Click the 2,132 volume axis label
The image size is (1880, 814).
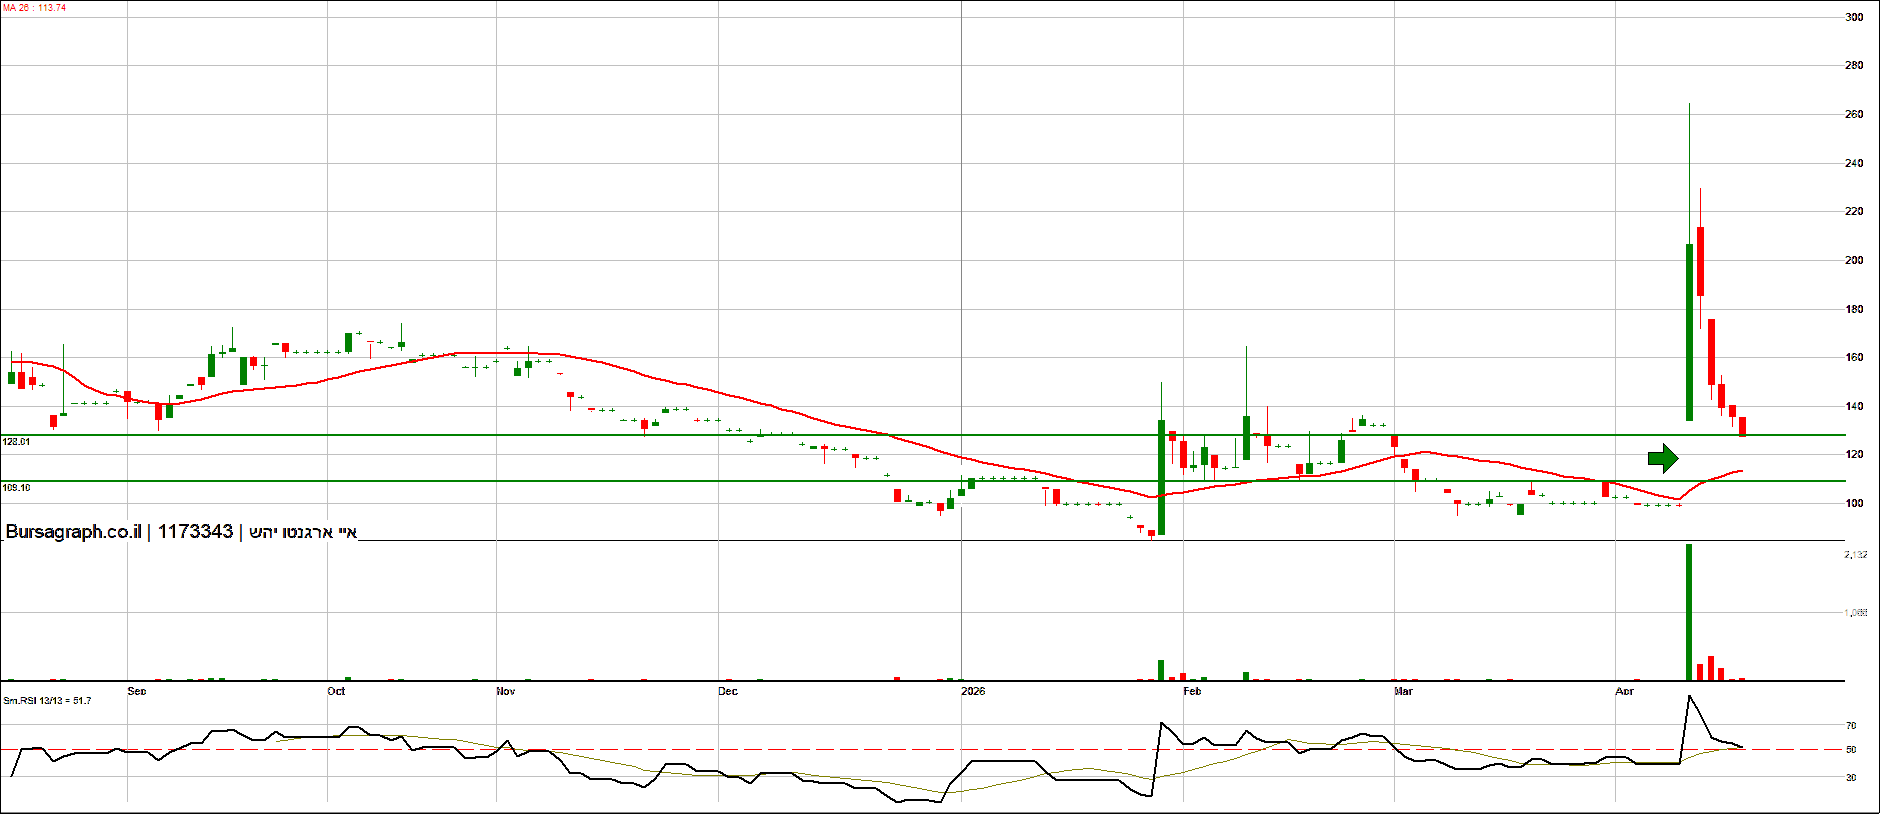pos(1855,554)
